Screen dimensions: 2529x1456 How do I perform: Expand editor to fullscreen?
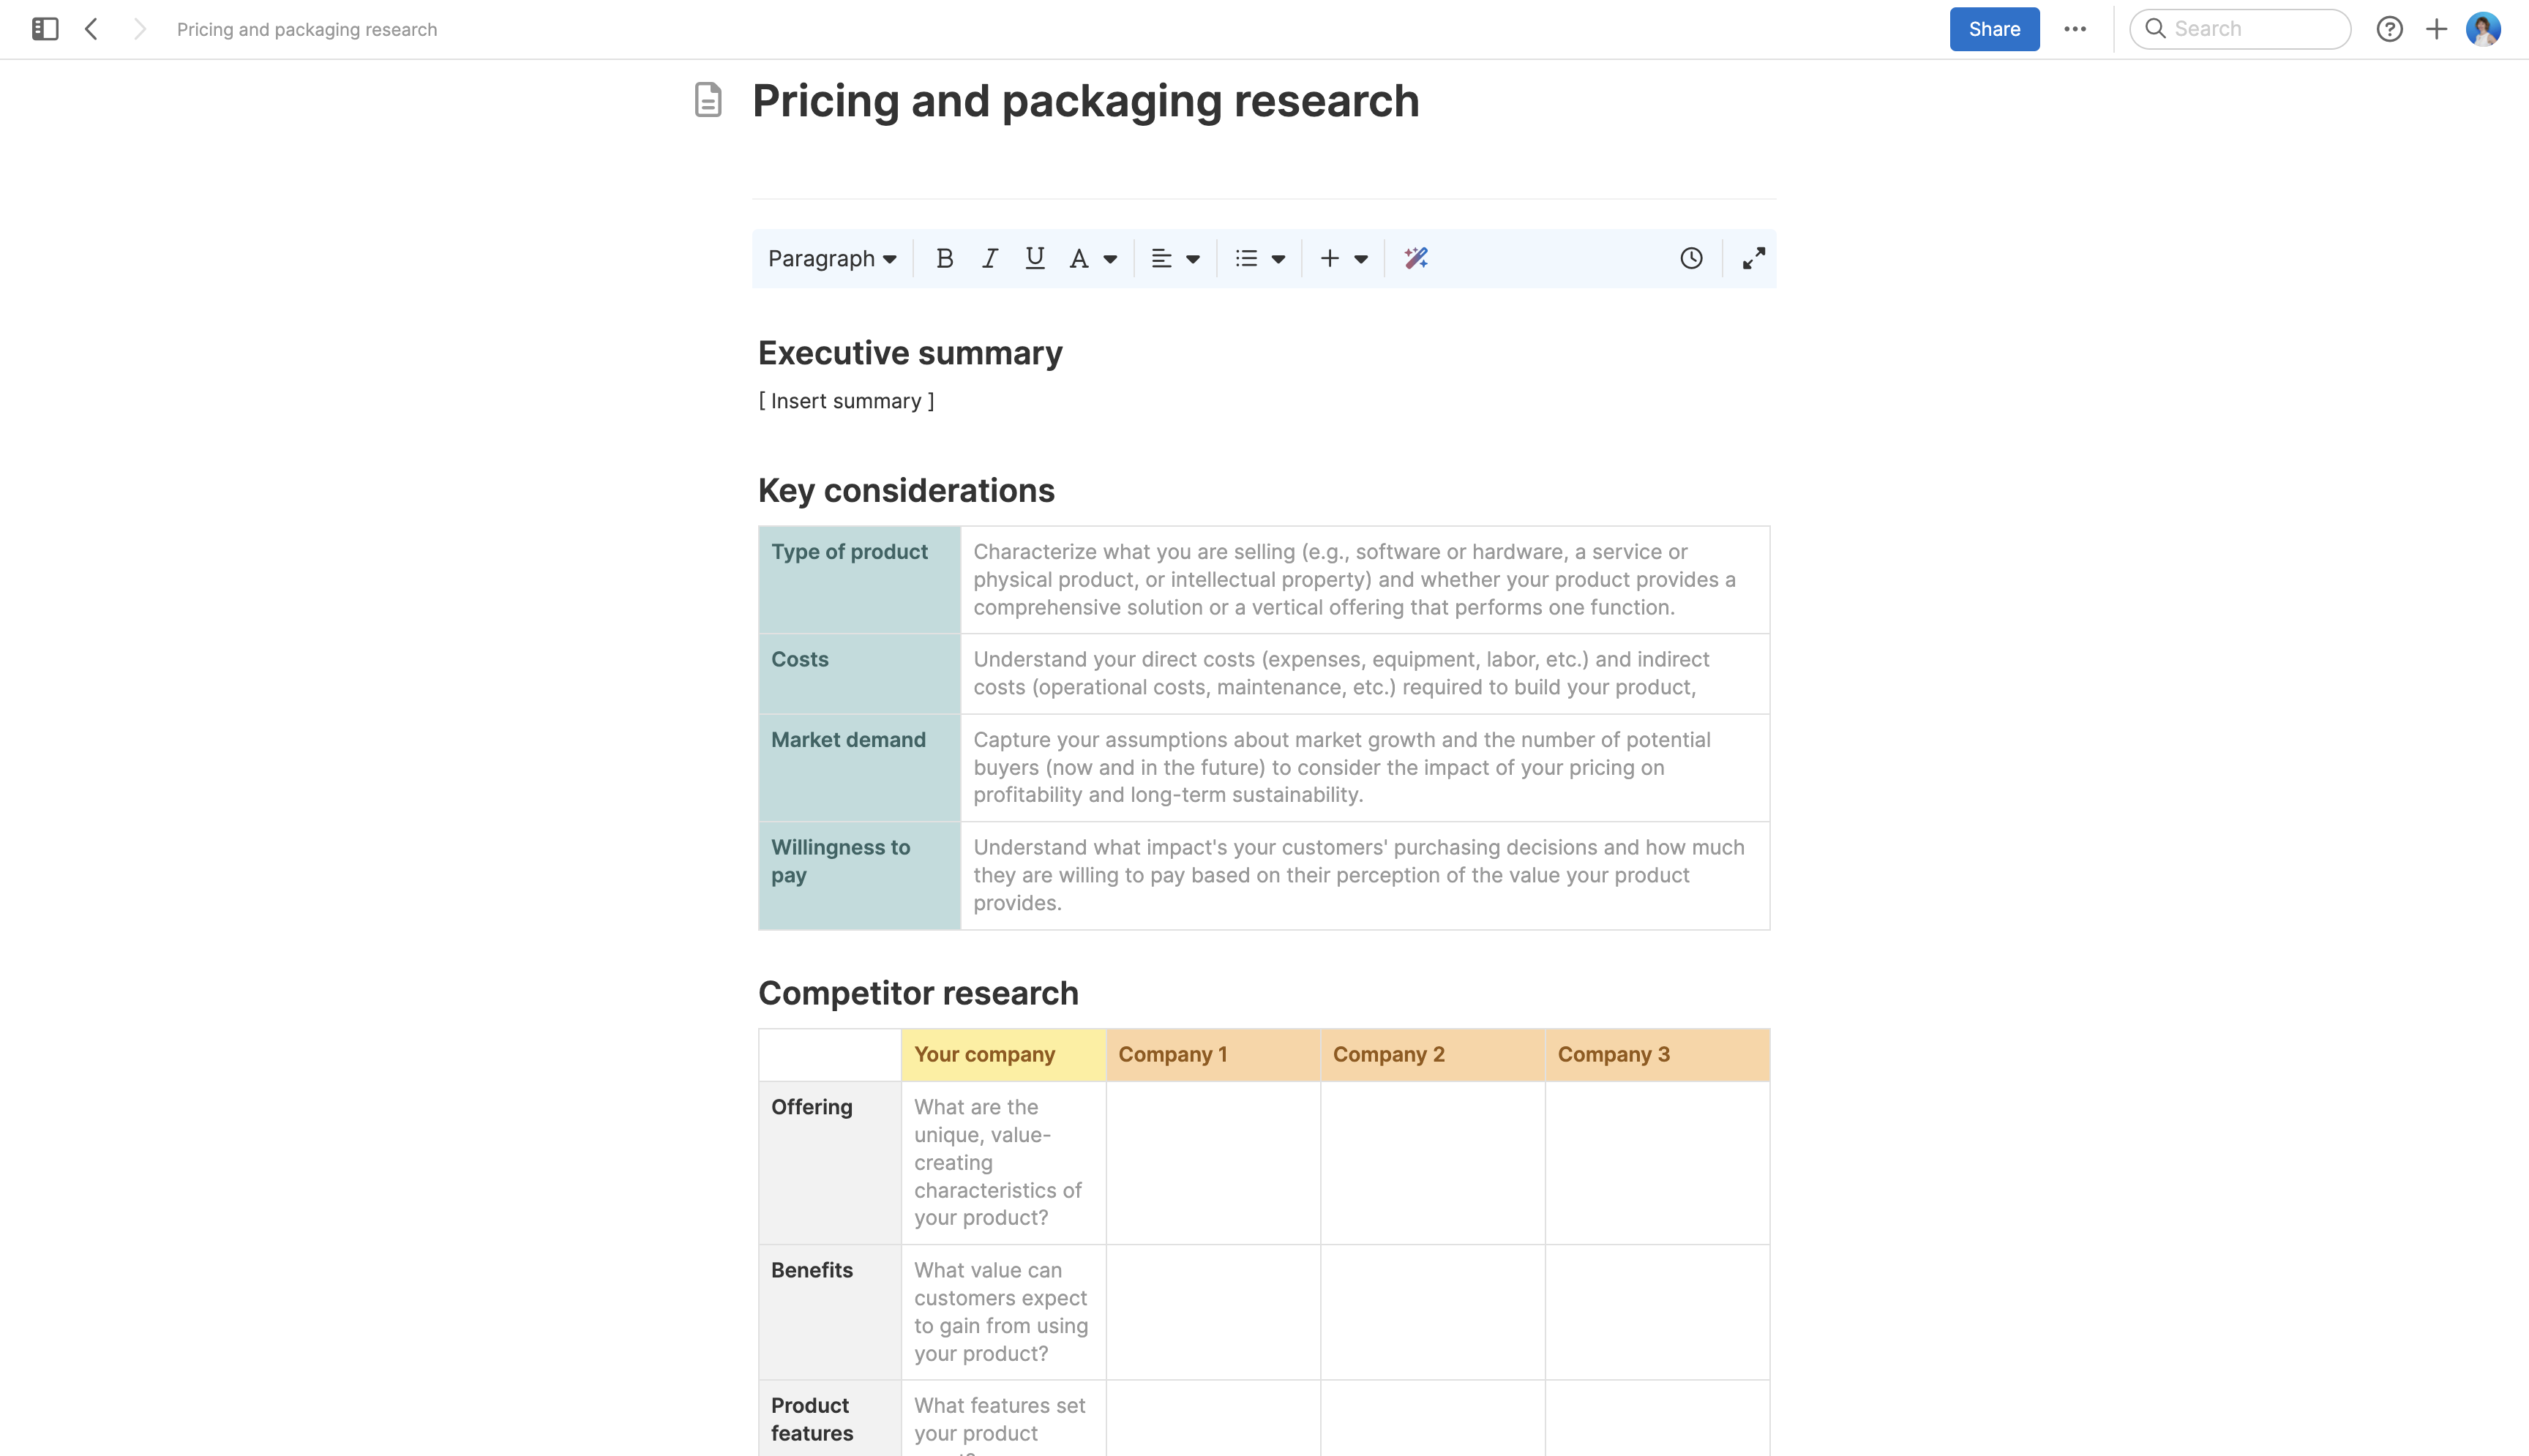tap(1753, 258)
